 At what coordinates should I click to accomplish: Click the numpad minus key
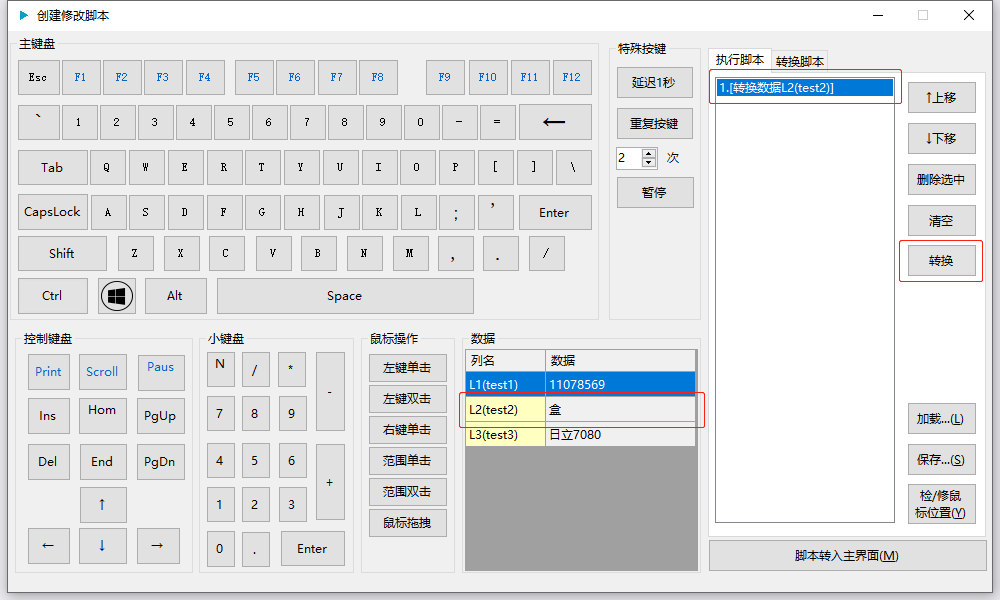click(330, 391)
